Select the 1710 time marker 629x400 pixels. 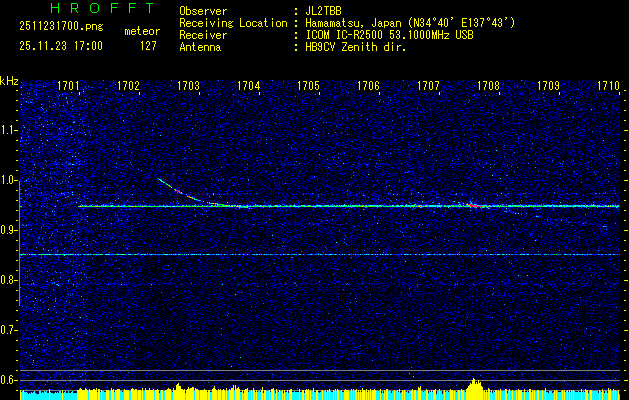[x=608, y=87]
